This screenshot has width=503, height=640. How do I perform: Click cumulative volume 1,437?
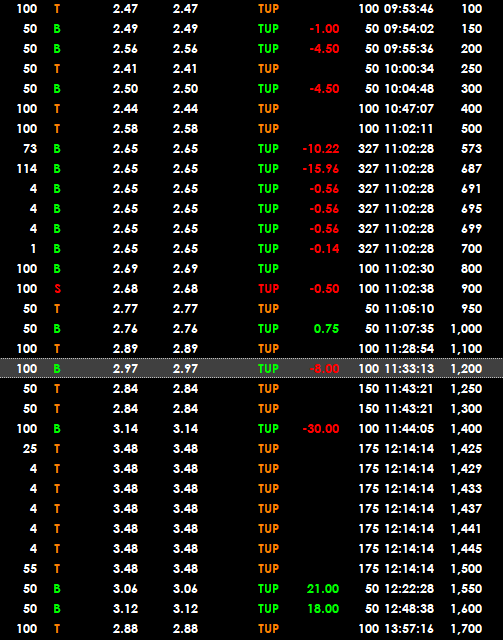click(x=466, y=509)
